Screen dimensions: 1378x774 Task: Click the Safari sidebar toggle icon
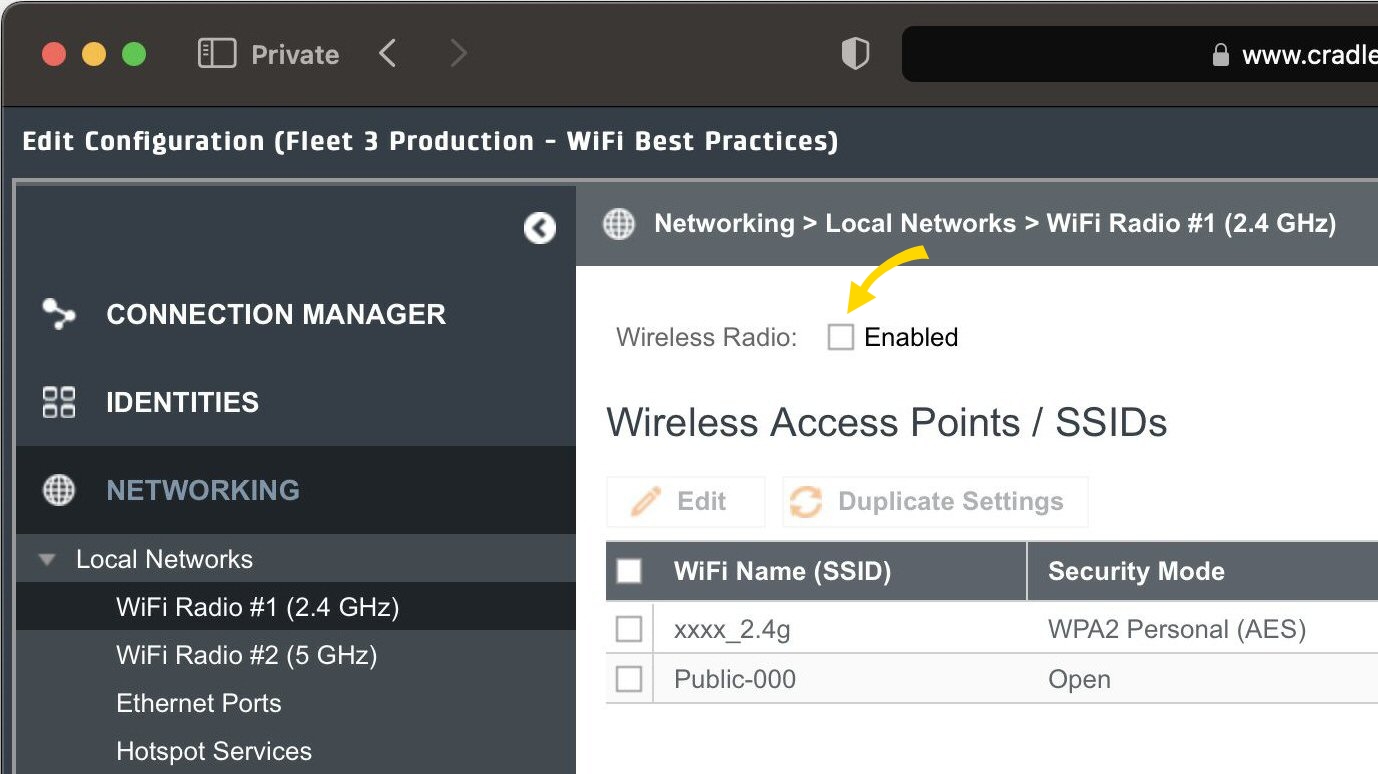click(x=217, y=54)
